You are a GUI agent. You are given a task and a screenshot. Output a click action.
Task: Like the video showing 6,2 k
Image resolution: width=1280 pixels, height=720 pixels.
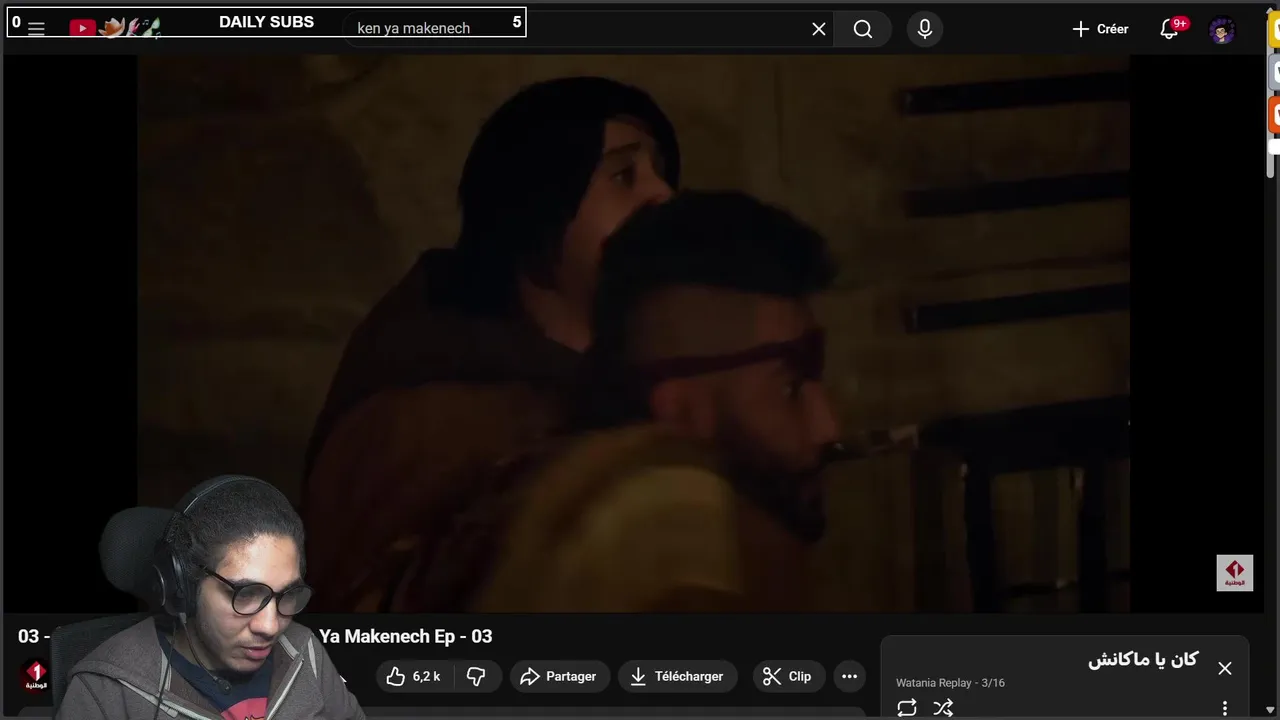[414, 676]
